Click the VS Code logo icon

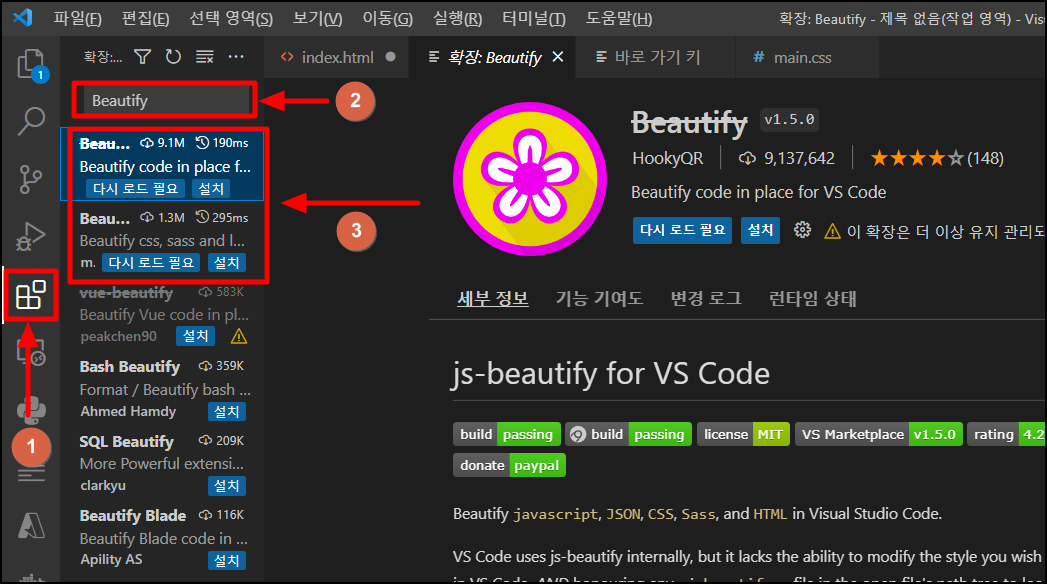(23, 17)
